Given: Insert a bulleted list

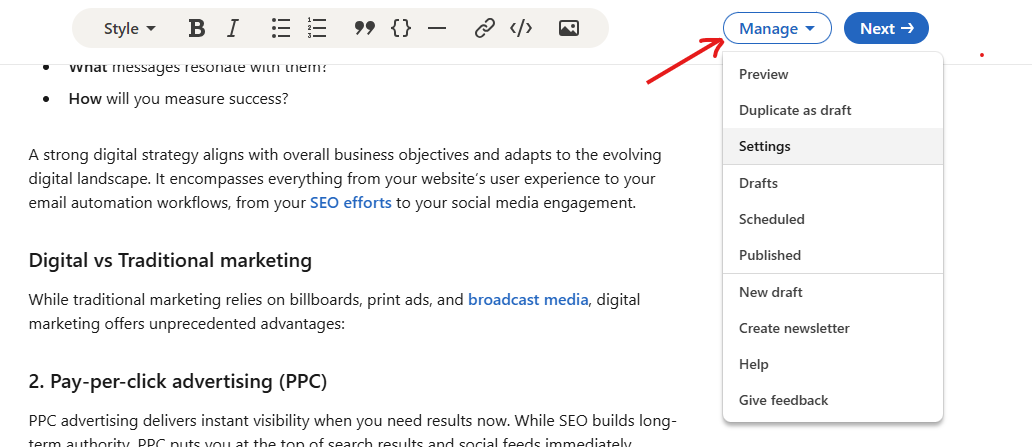Looking at the screenshot, I should (281, 28).
